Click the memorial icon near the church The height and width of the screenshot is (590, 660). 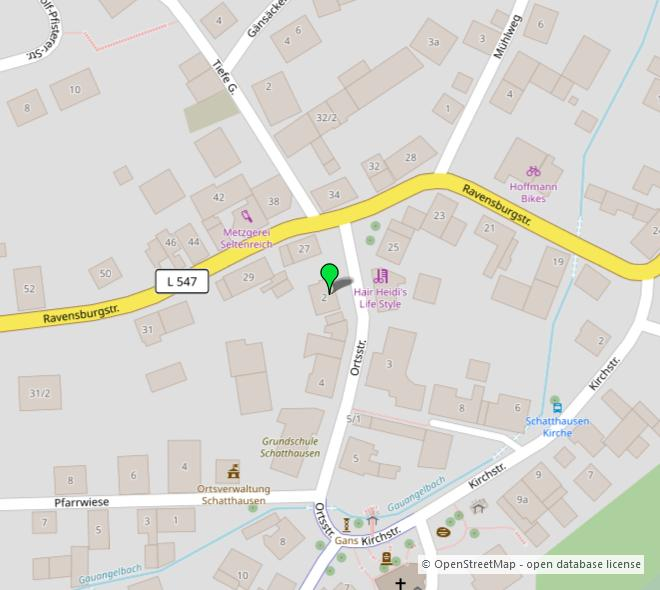[386, 558]
